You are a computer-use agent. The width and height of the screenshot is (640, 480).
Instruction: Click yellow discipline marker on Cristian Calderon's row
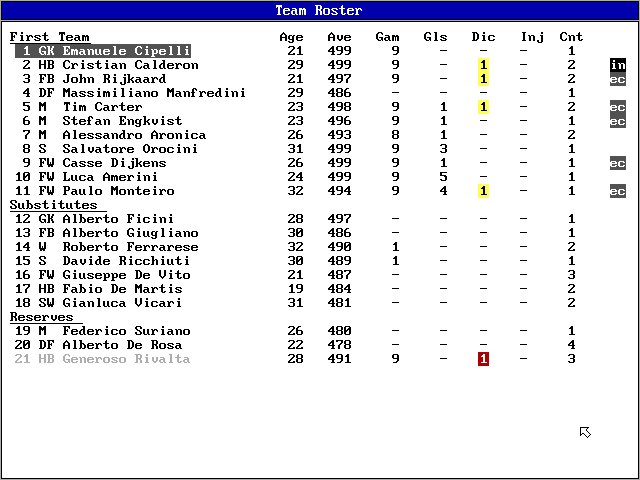[483, 65]
